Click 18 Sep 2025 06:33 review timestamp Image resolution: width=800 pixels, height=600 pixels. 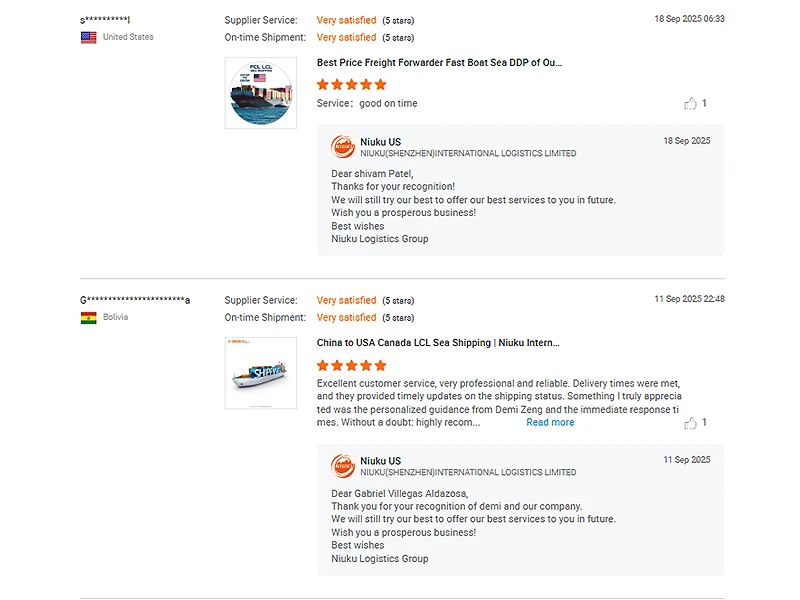click(x=689, y=19)
